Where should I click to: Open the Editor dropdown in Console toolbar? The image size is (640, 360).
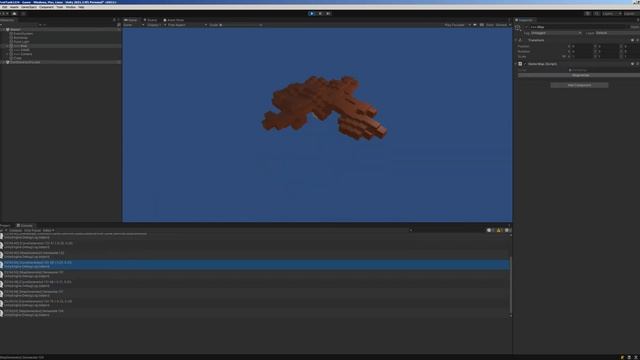(48, 230)
